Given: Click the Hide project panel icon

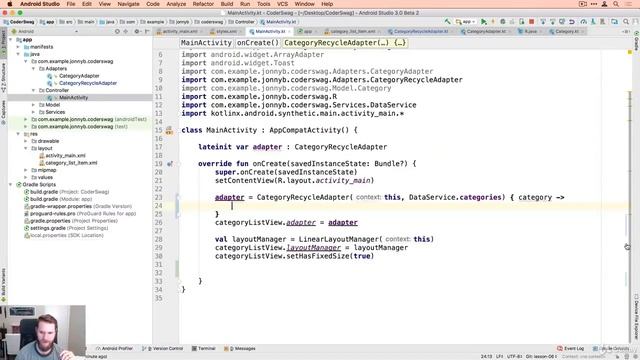Looking at the screenshot, I should (147, 31).
